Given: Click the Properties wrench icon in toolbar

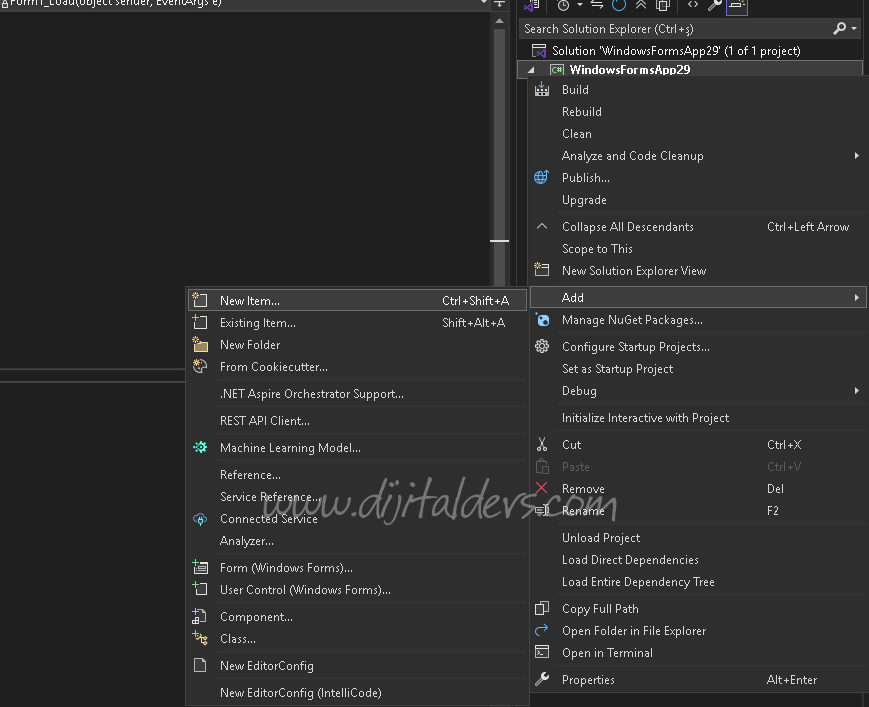Looking at the screenshot, I should (715, 5).
